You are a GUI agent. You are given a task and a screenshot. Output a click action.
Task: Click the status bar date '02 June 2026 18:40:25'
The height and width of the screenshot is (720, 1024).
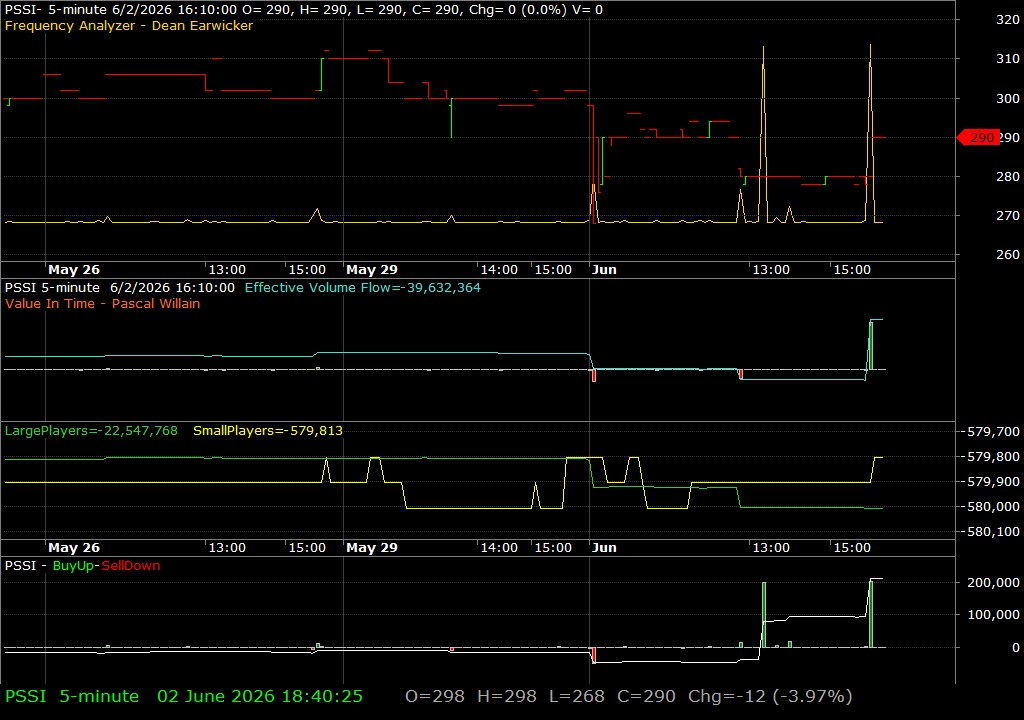tap(260, 696)
